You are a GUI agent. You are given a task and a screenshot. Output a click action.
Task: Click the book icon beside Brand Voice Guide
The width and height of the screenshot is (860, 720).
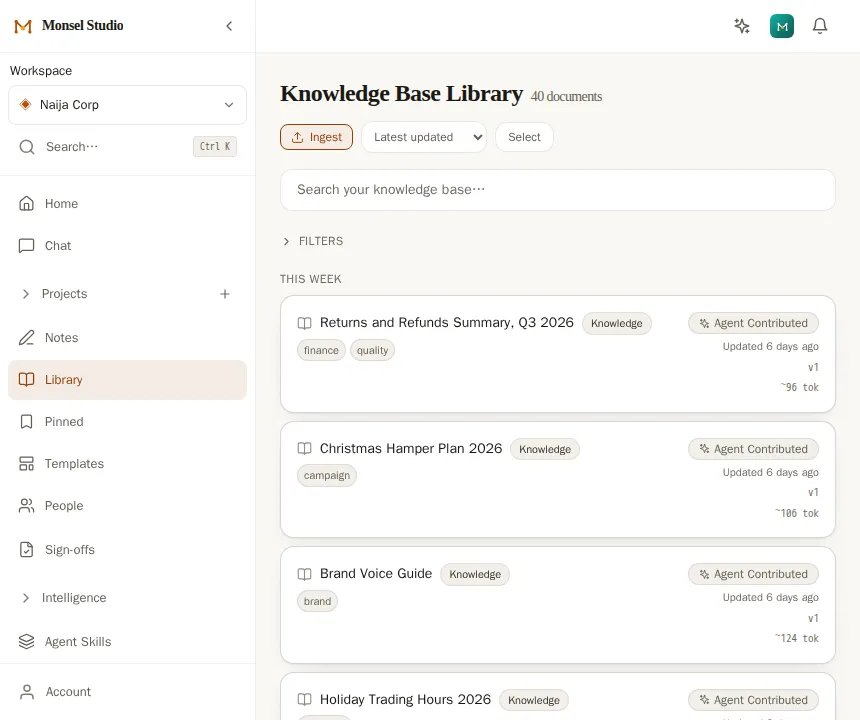coord(304,574)
